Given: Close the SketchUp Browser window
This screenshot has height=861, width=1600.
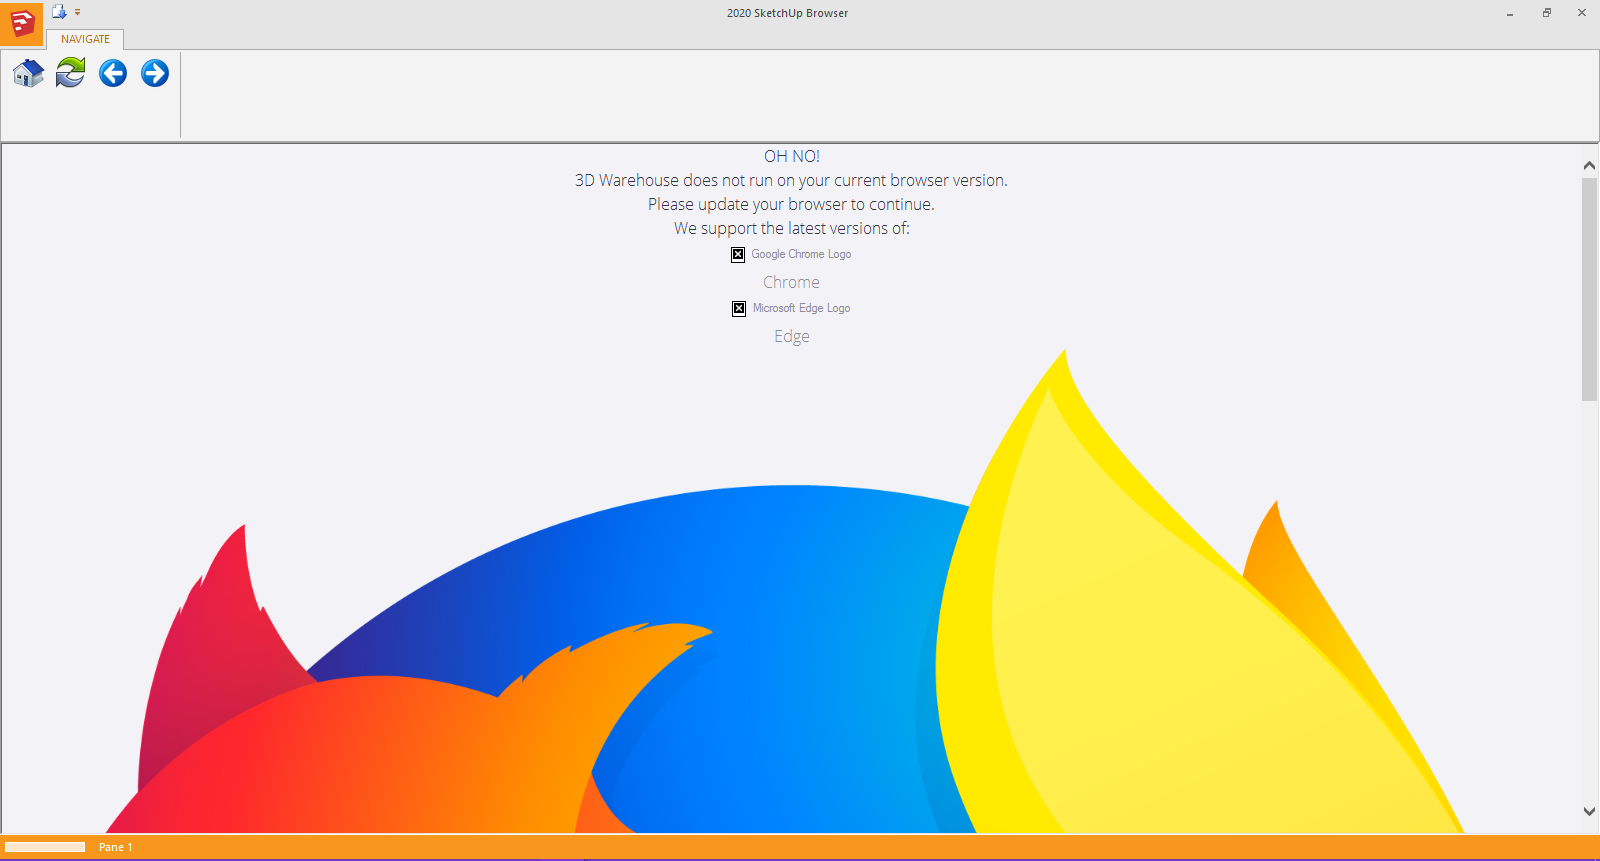Looking at the screenshot, I should [x=1582, y=13].
